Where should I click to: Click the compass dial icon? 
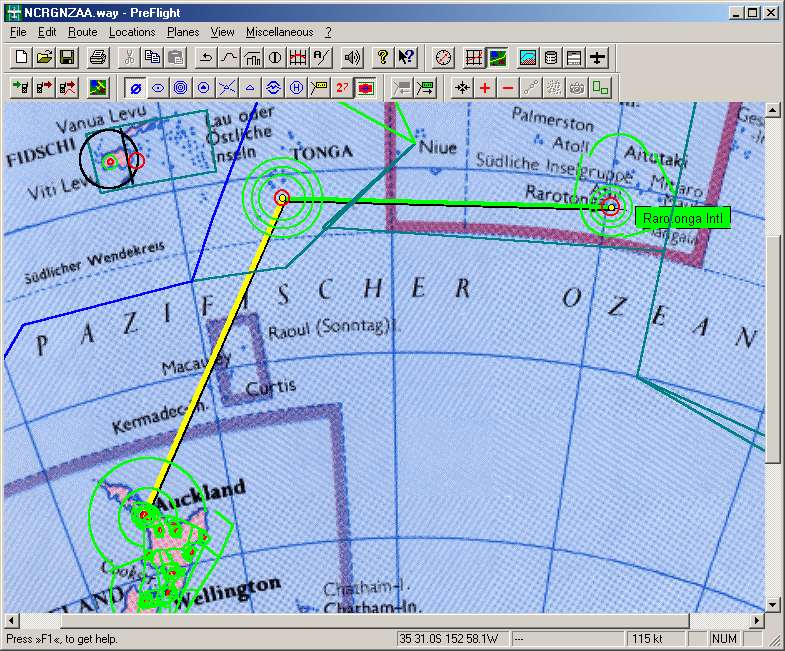[x=444, y=58]
